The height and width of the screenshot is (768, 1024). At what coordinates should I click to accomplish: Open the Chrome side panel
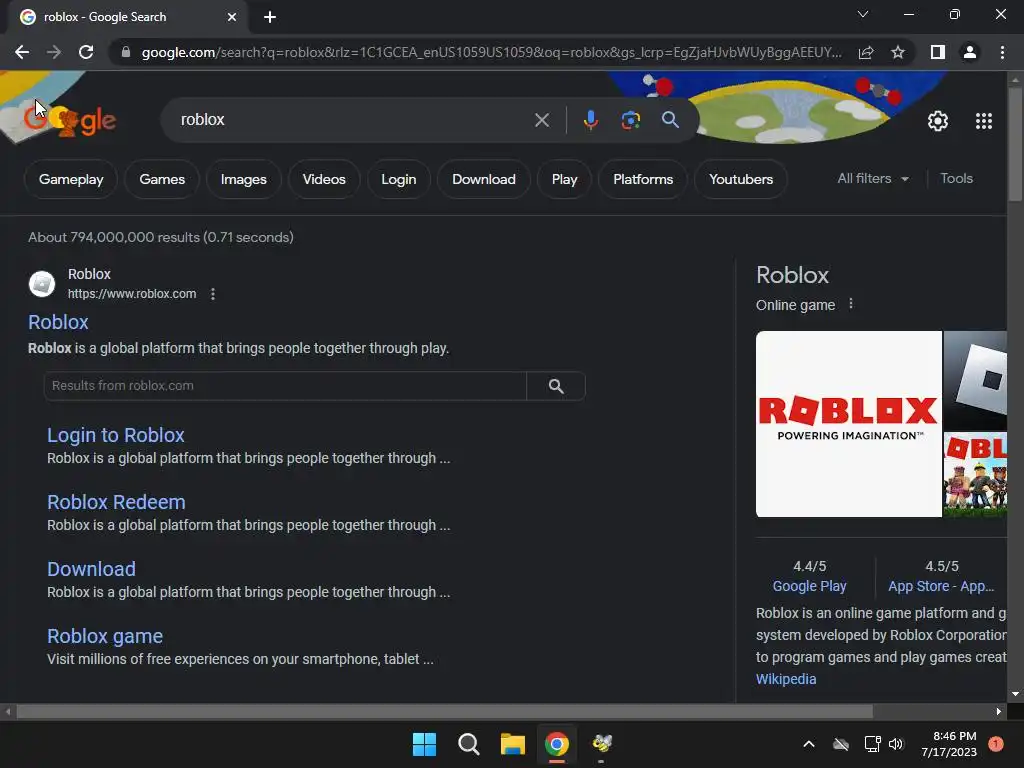(x=938, y=52)
